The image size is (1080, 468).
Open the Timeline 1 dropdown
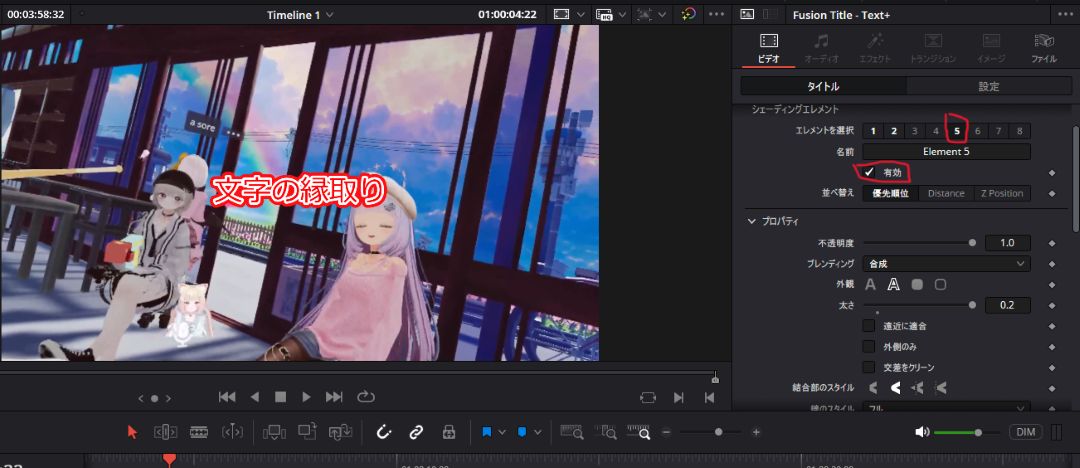300,15
